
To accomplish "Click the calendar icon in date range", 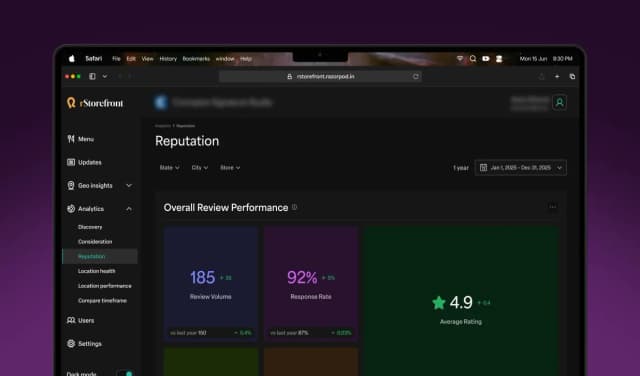I will pyautogui.click(x=483, y=168).
